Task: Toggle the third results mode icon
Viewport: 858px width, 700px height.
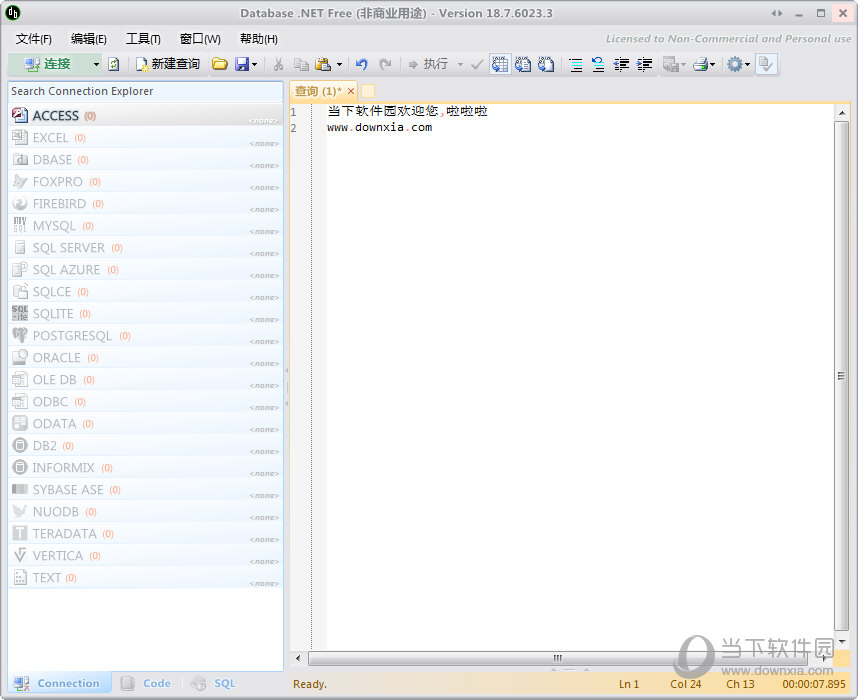Action: coord(546,64)
